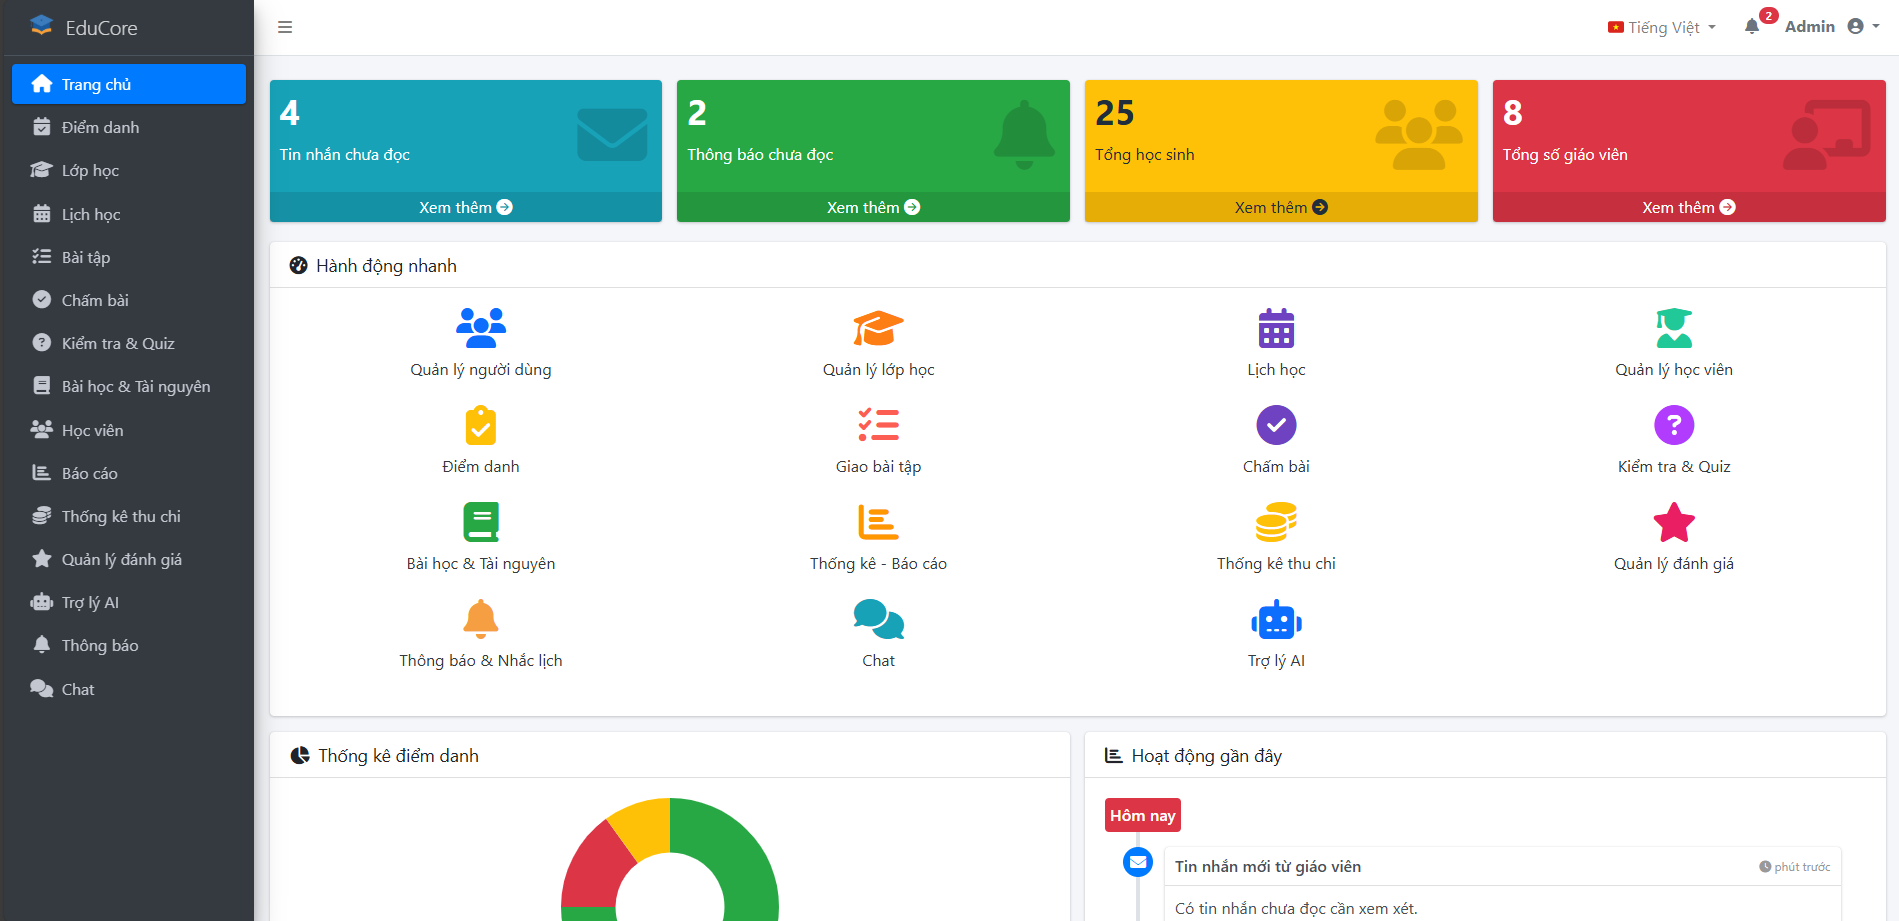Click Quản lý người dùng users icon
1899x921 pixels.
(481, 327)
